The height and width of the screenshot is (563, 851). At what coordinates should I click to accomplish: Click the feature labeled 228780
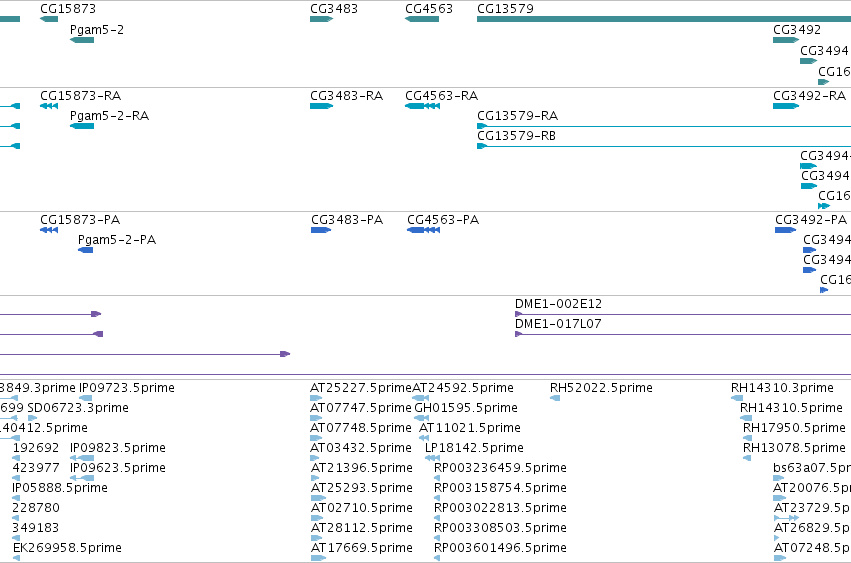tap(36, 508)
